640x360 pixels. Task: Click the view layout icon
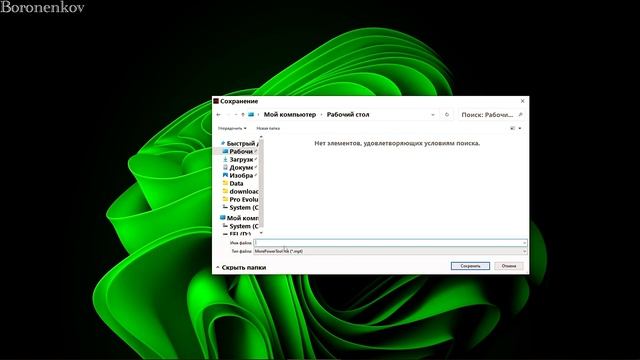coord(513,128)
